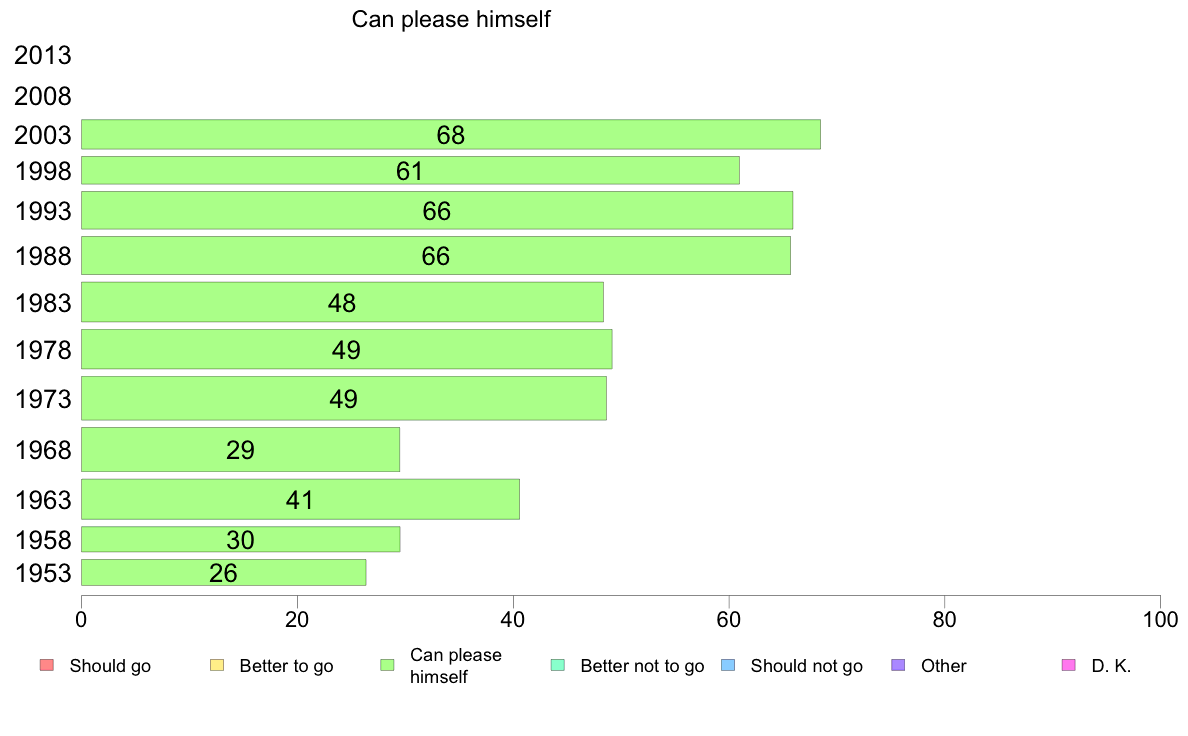This screenshot has height=736, width=1188.
Task: Click the 1953 bar labeled 26
Action: (224, 572)
